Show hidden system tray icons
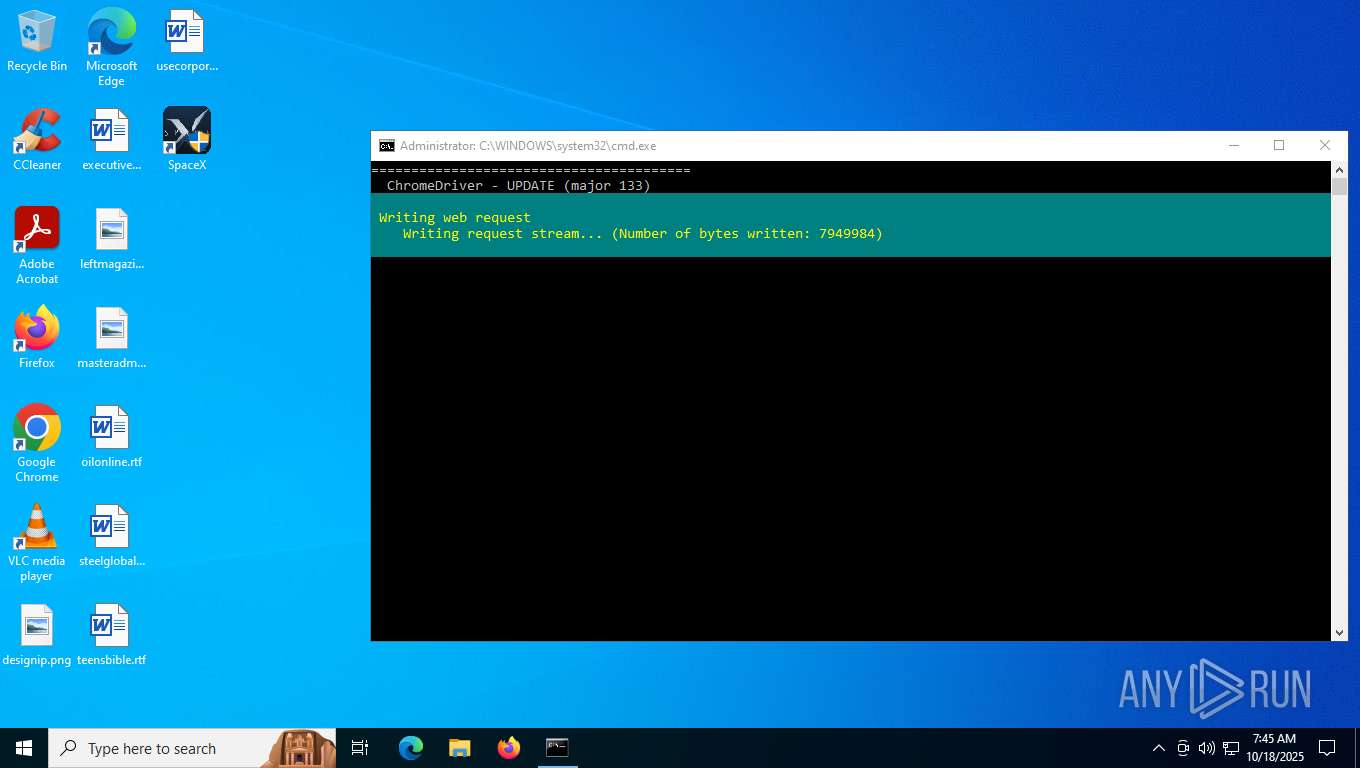Screen dimensions: 1360x768 [x=1159, y=748]
